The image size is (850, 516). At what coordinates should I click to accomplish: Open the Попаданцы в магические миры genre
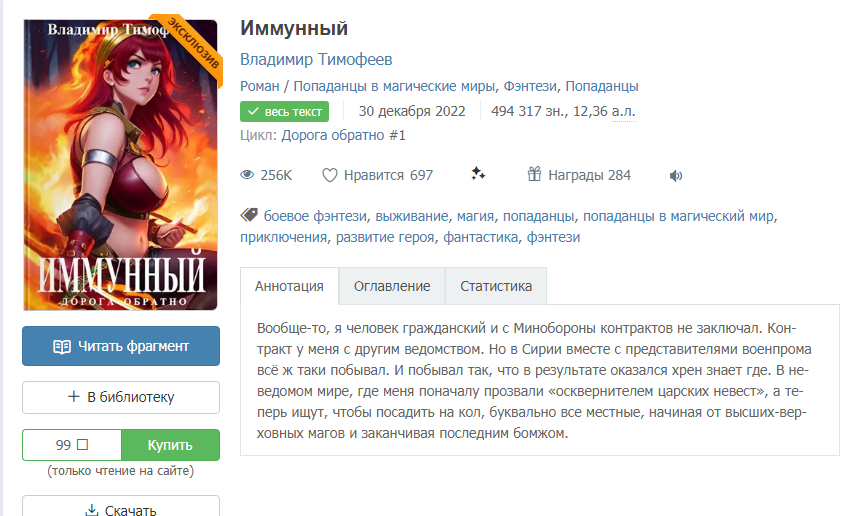click(394, 86)
